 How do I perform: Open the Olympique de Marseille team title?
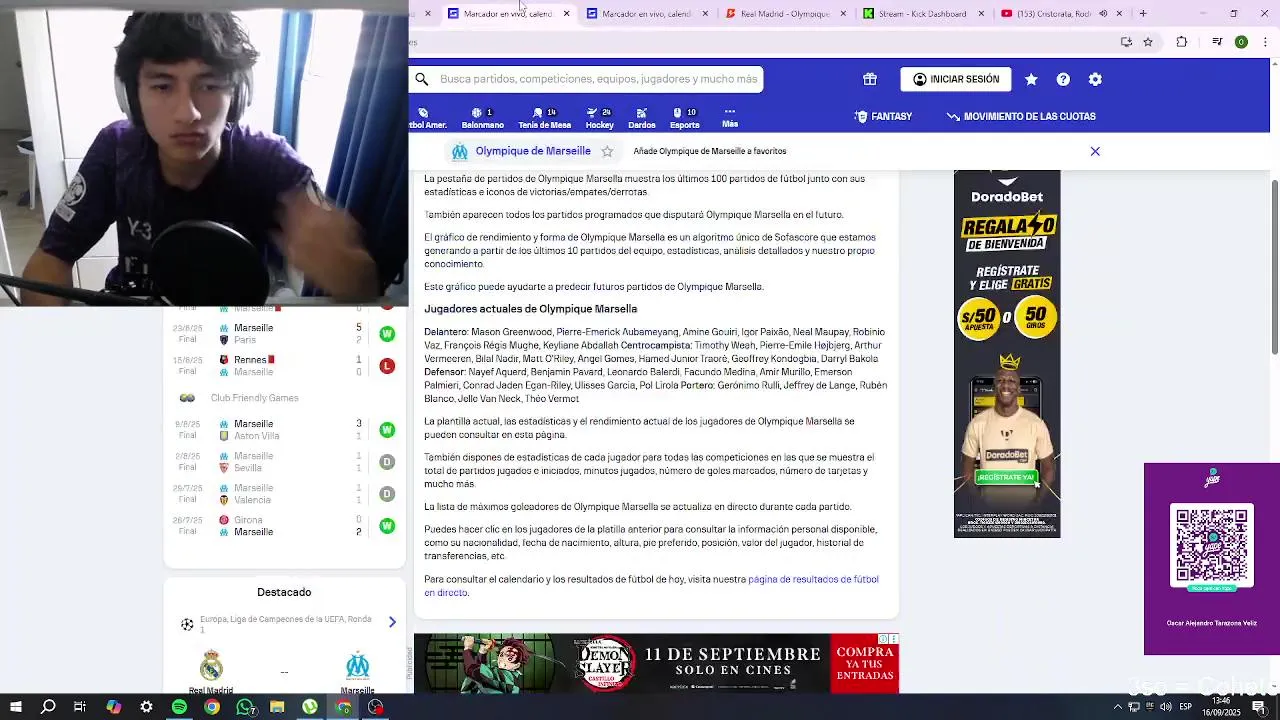pos(533,151)
